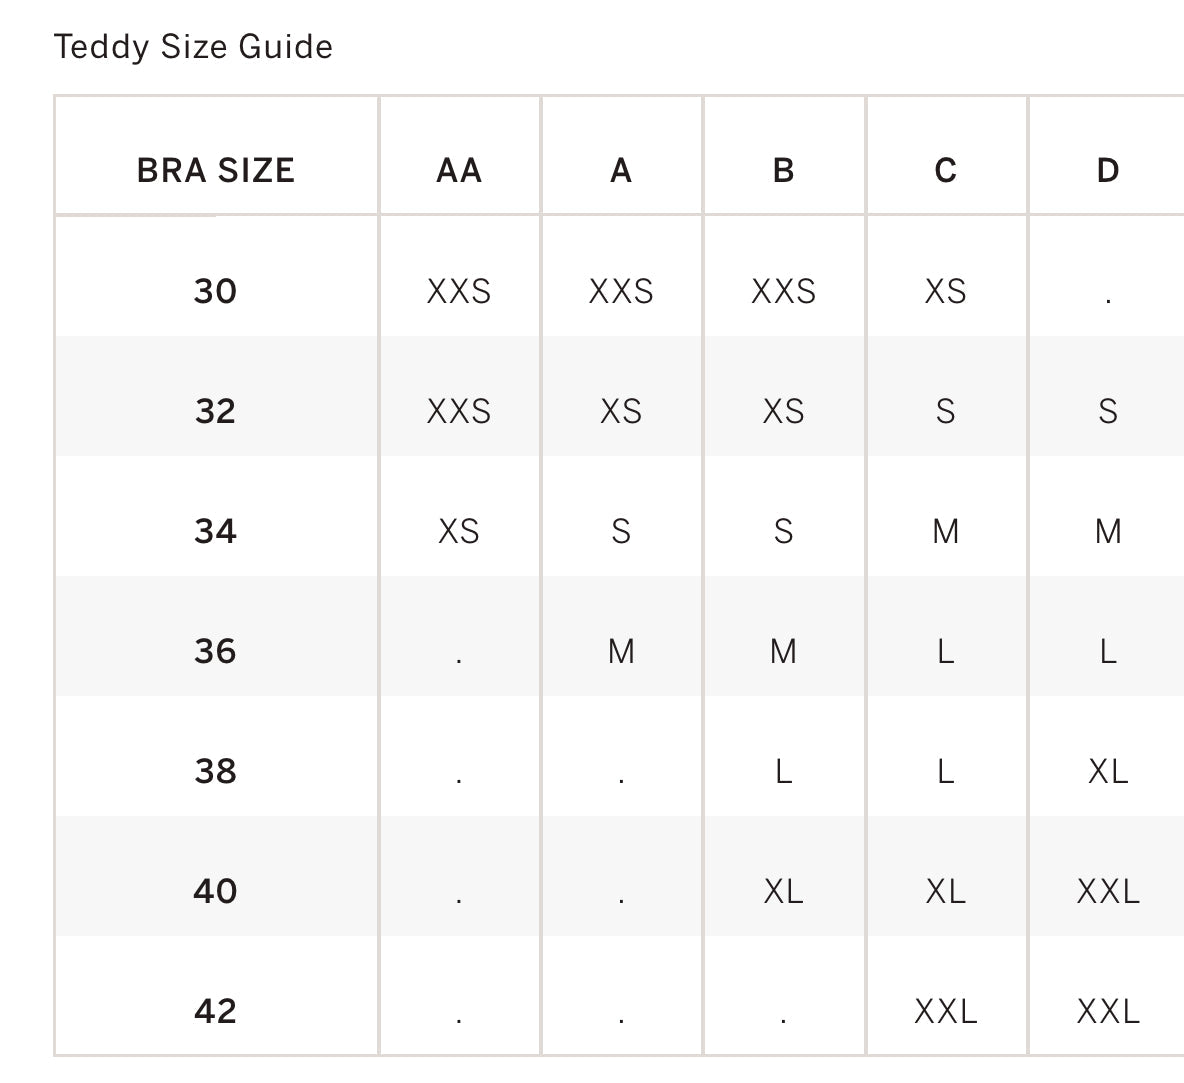Select the M cell for size 36A
The height and width of the screenshot is (1083, 1184).
point(621,651)
